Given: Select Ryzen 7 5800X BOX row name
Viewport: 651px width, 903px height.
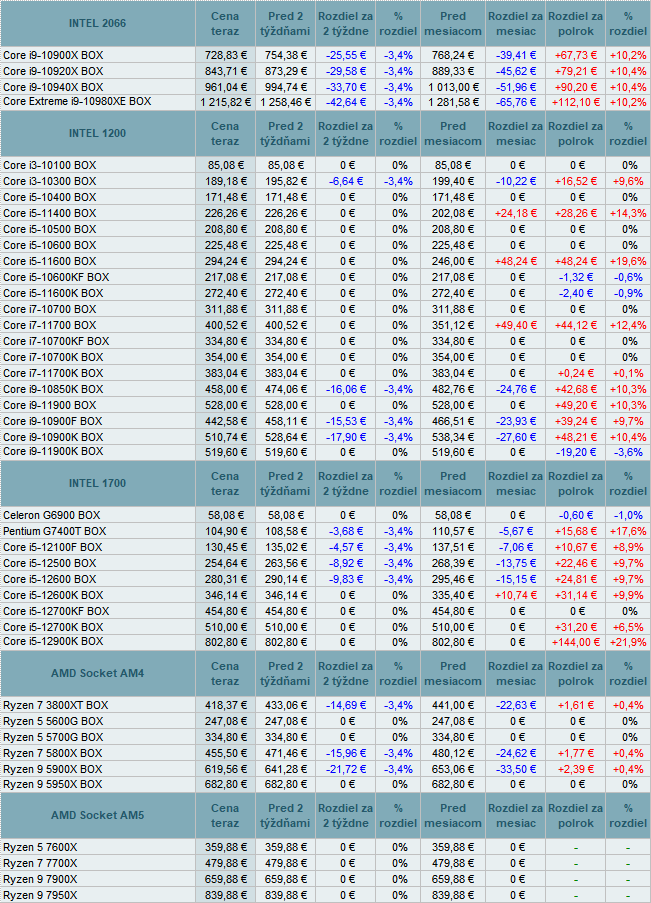Looking at the screenshot, I should pos(52,753).
